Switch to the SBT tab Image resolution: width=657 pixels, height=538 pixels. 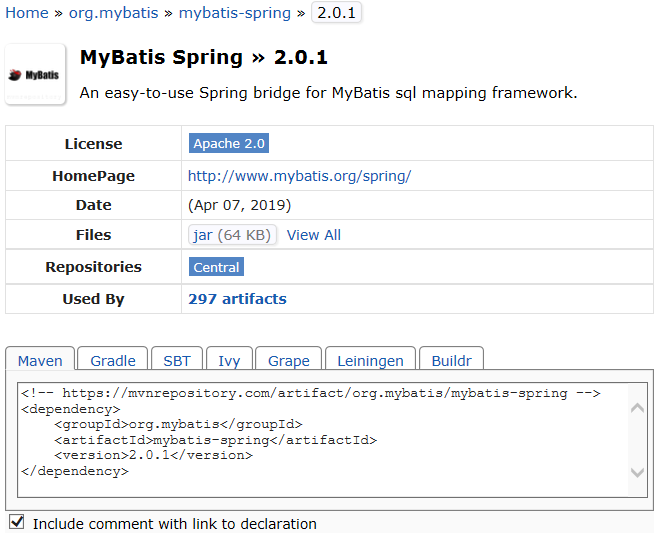[x=177, y=360]
